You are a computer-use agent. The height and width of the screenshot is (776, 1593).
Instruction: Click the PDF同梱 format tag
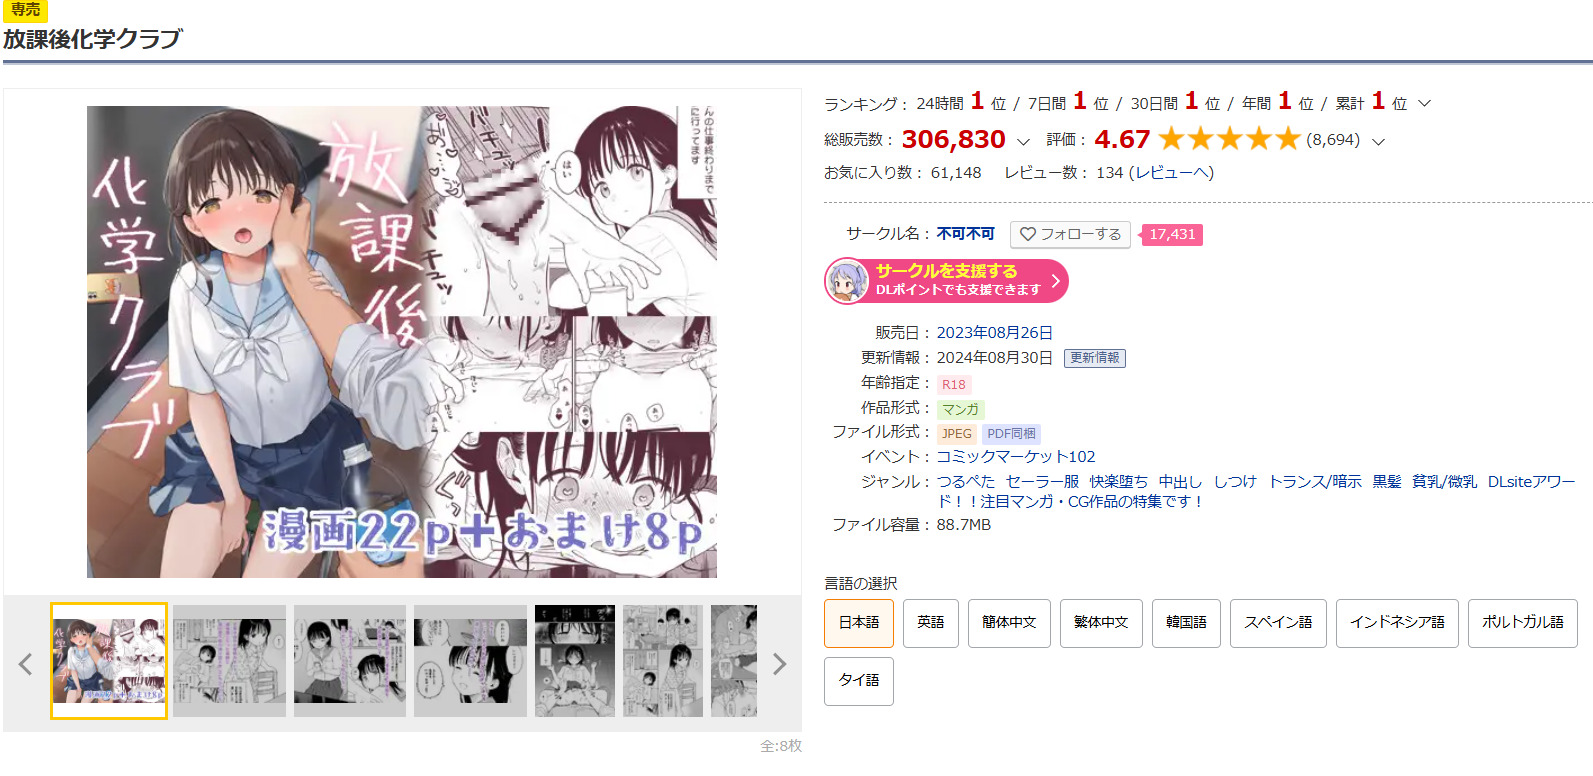(x=1011, y=433)
